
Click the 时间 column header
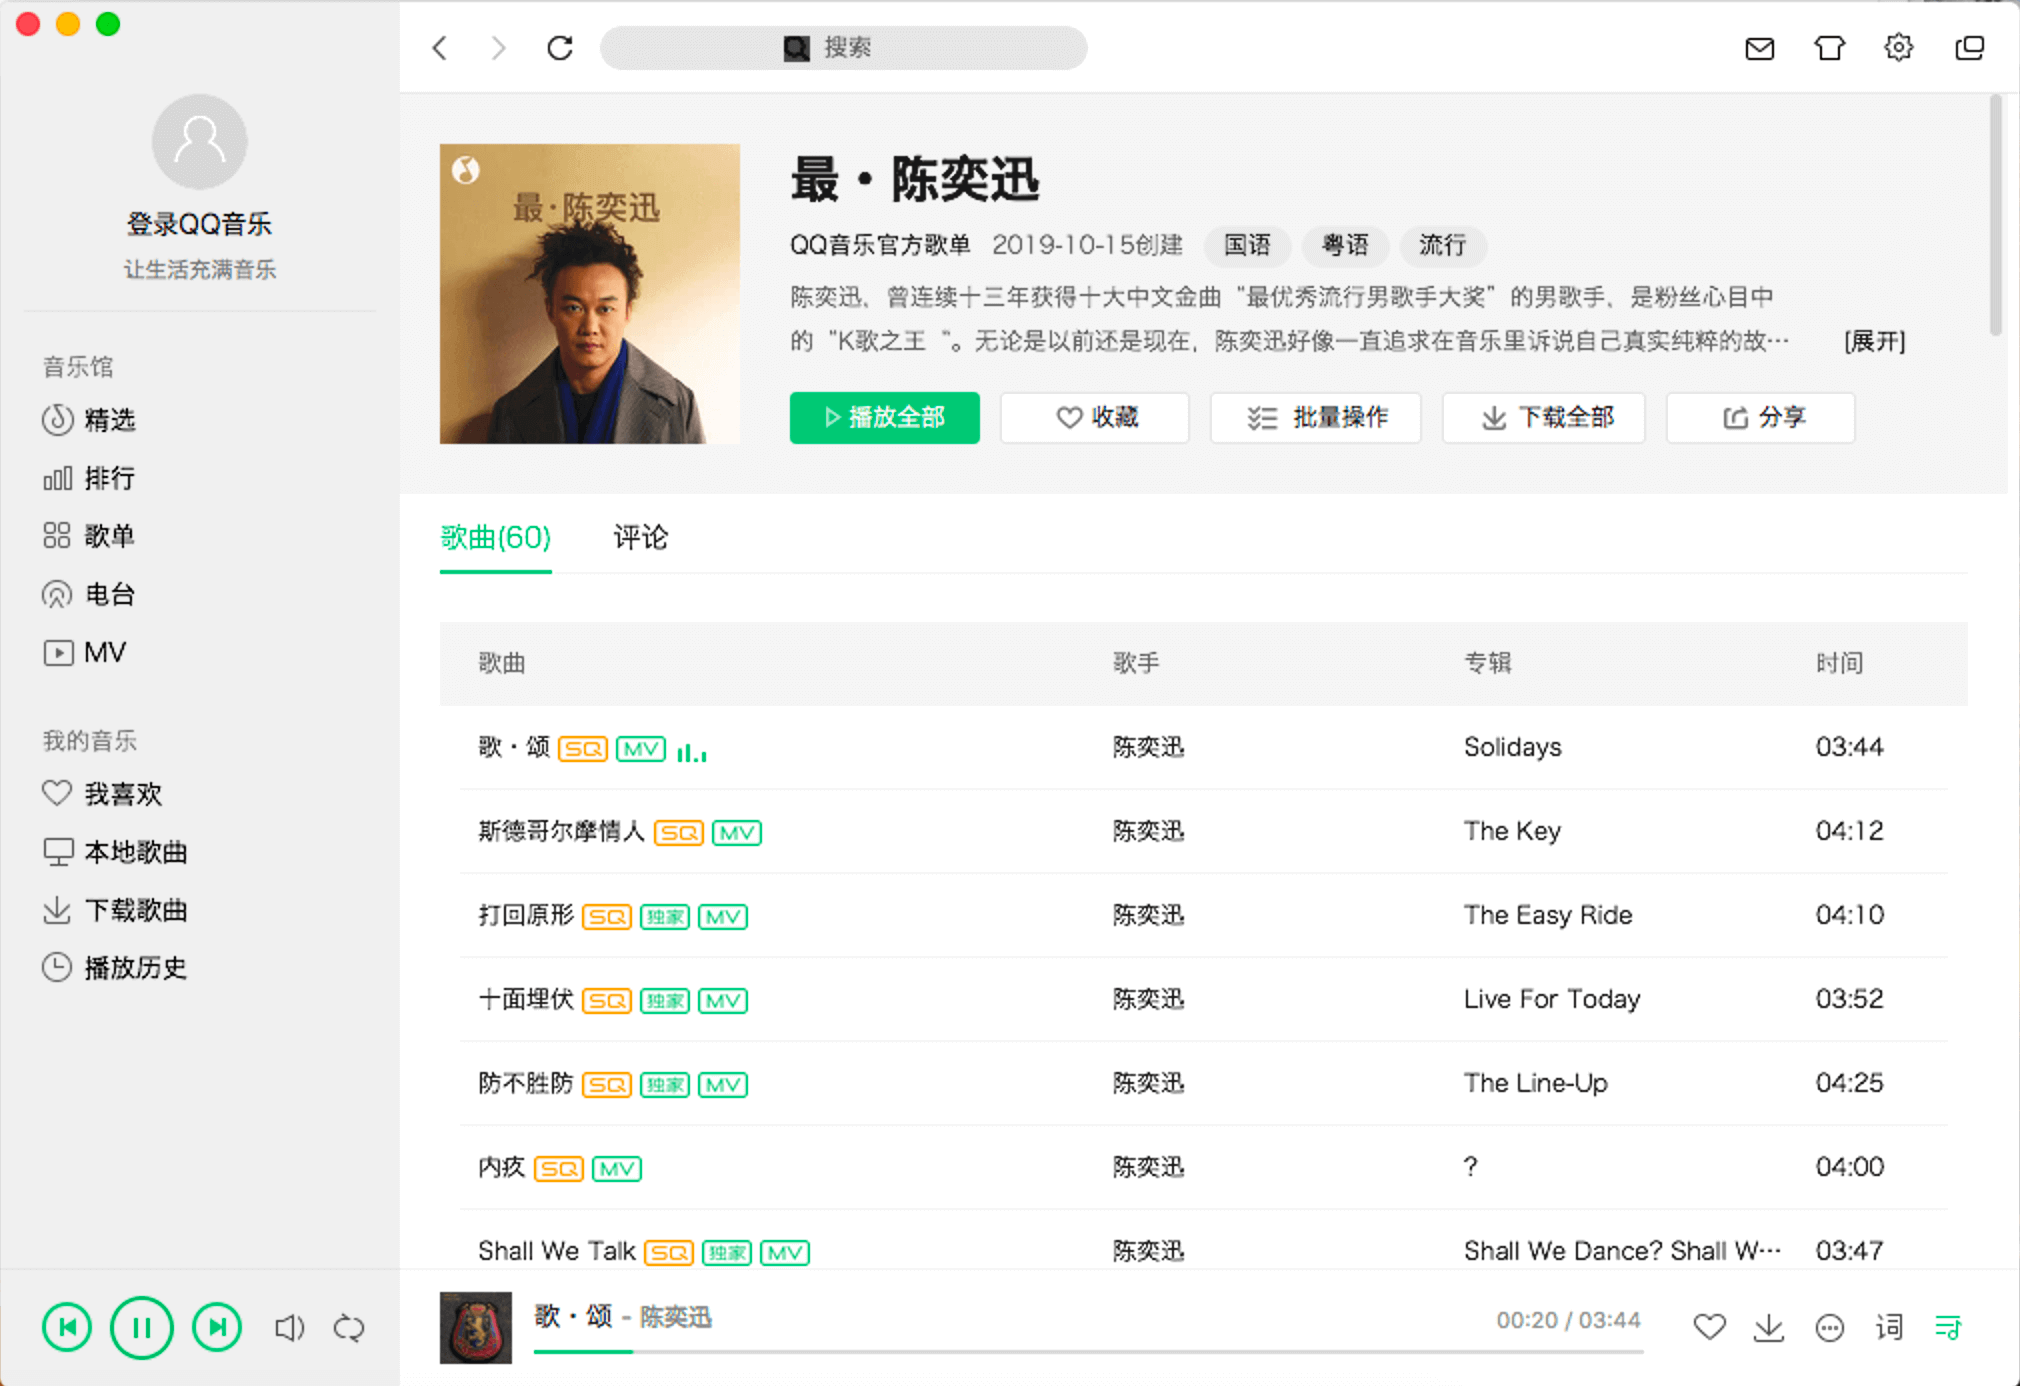pyautogui.click(x=1839, y=663)
